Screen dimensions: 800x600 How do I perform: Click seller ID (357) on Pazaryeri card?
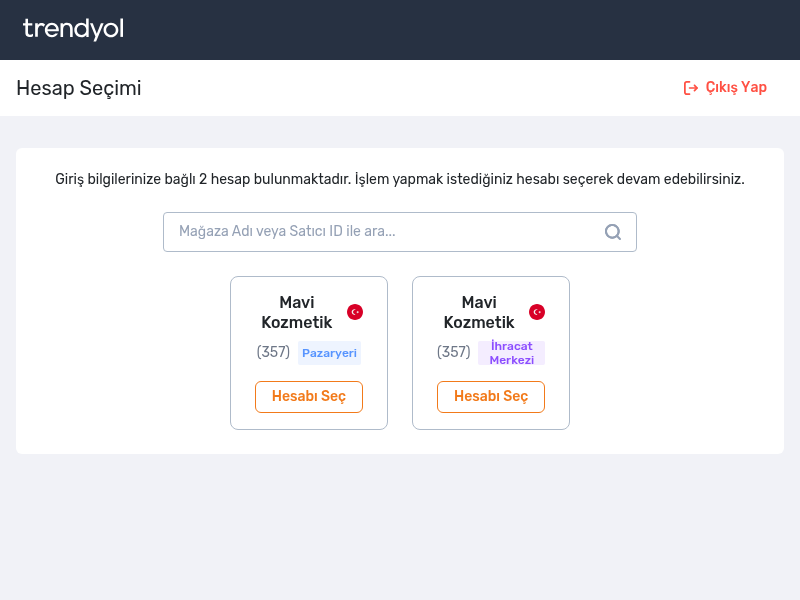point(273,352)
